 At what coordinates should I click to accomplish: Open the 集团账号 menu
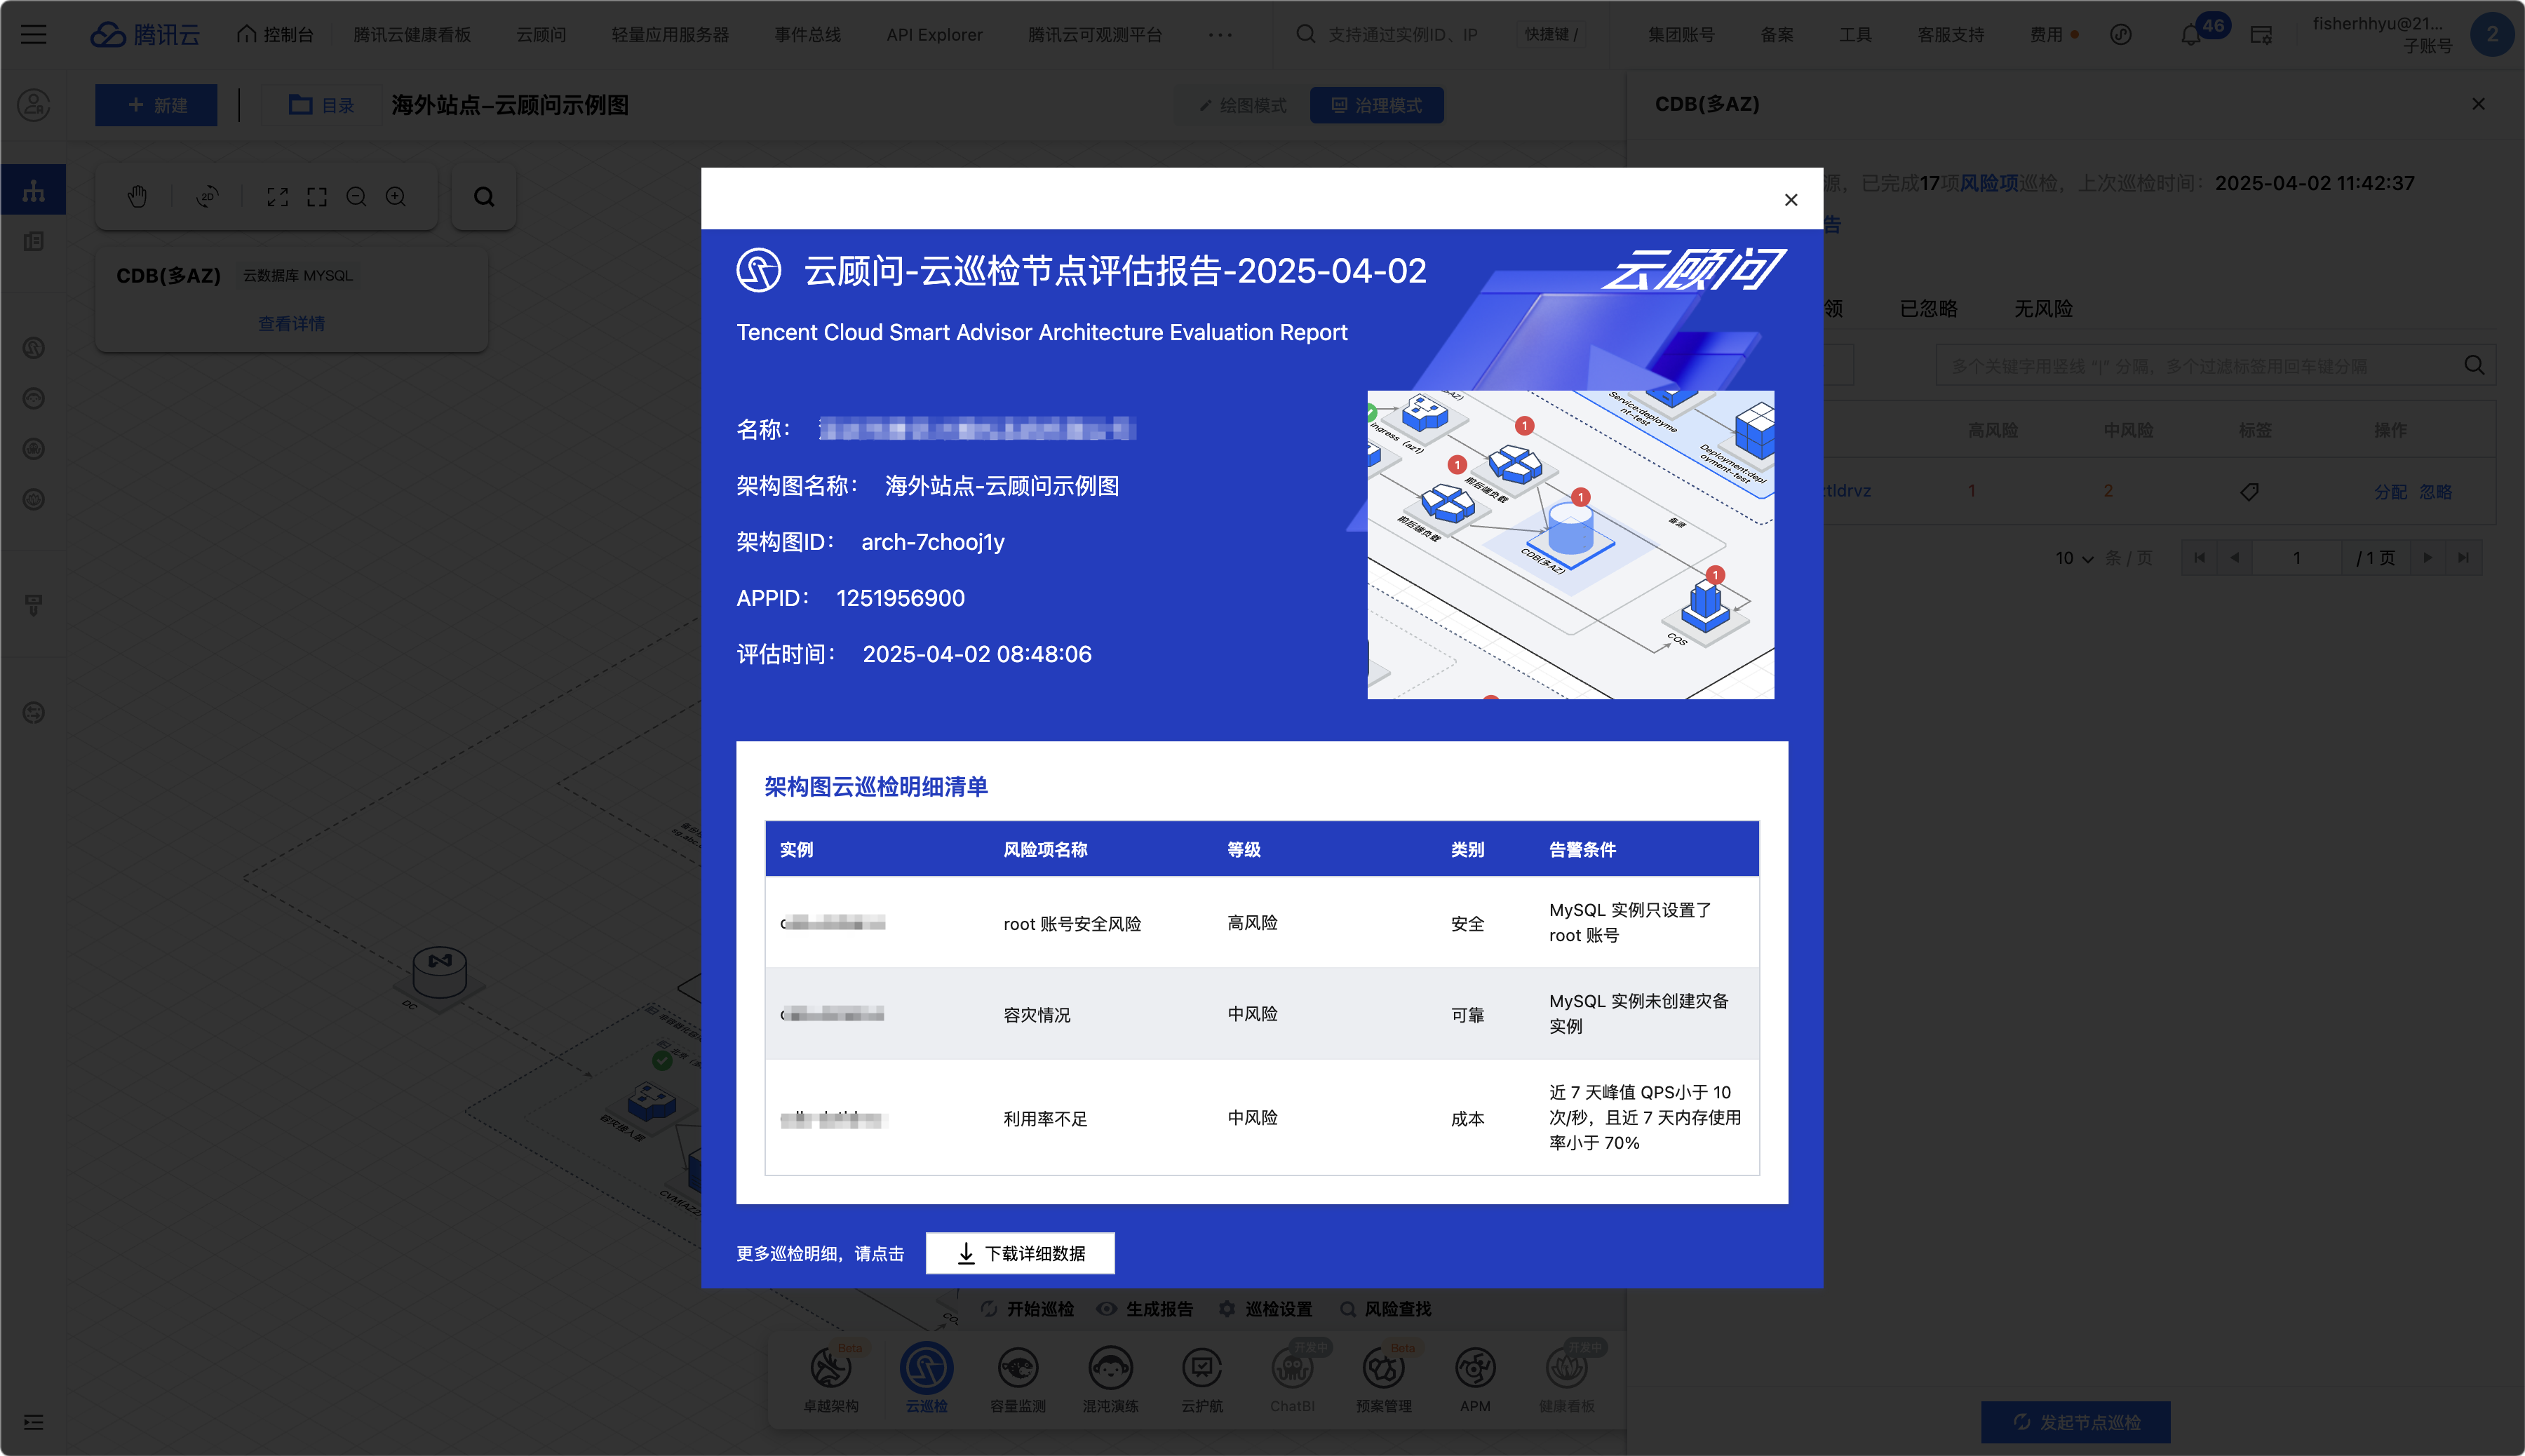point(1681,34)
